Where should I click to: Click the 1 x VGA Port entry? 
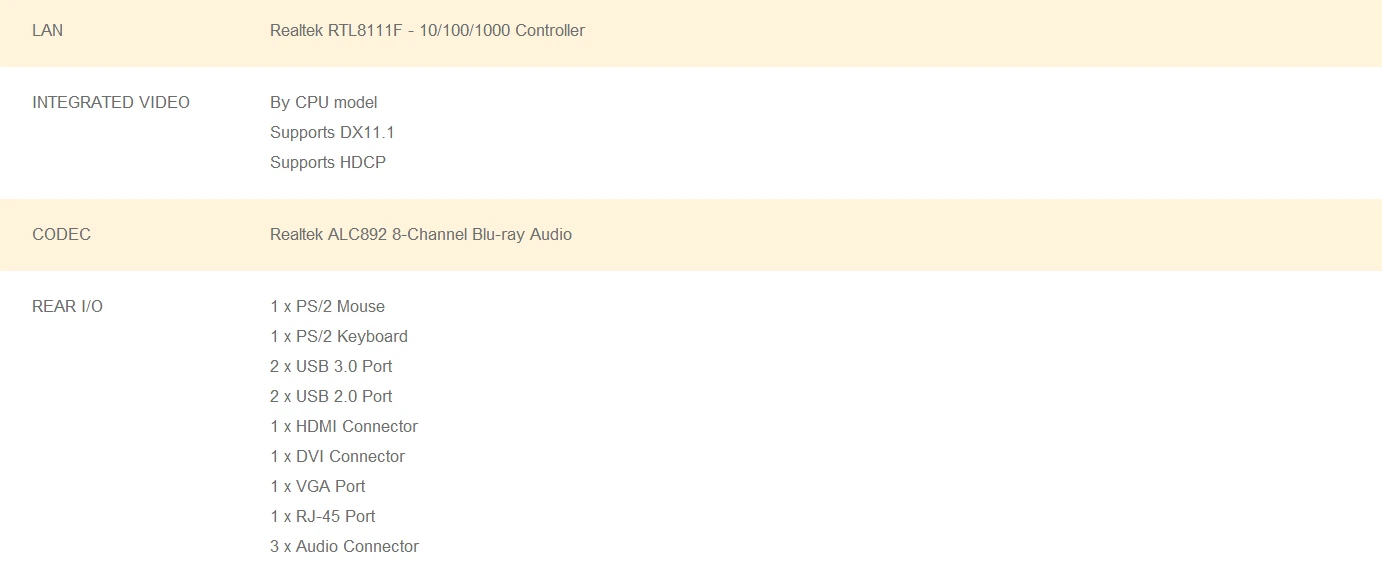coord(318,486)
